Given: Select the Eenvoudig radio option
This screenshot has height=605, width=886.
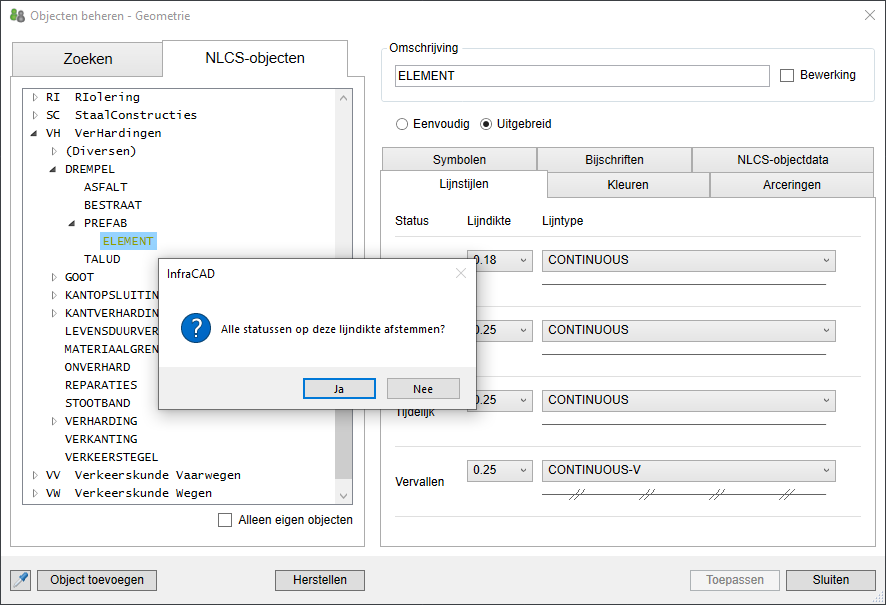Looking at the screenshot, I should 402,125.
